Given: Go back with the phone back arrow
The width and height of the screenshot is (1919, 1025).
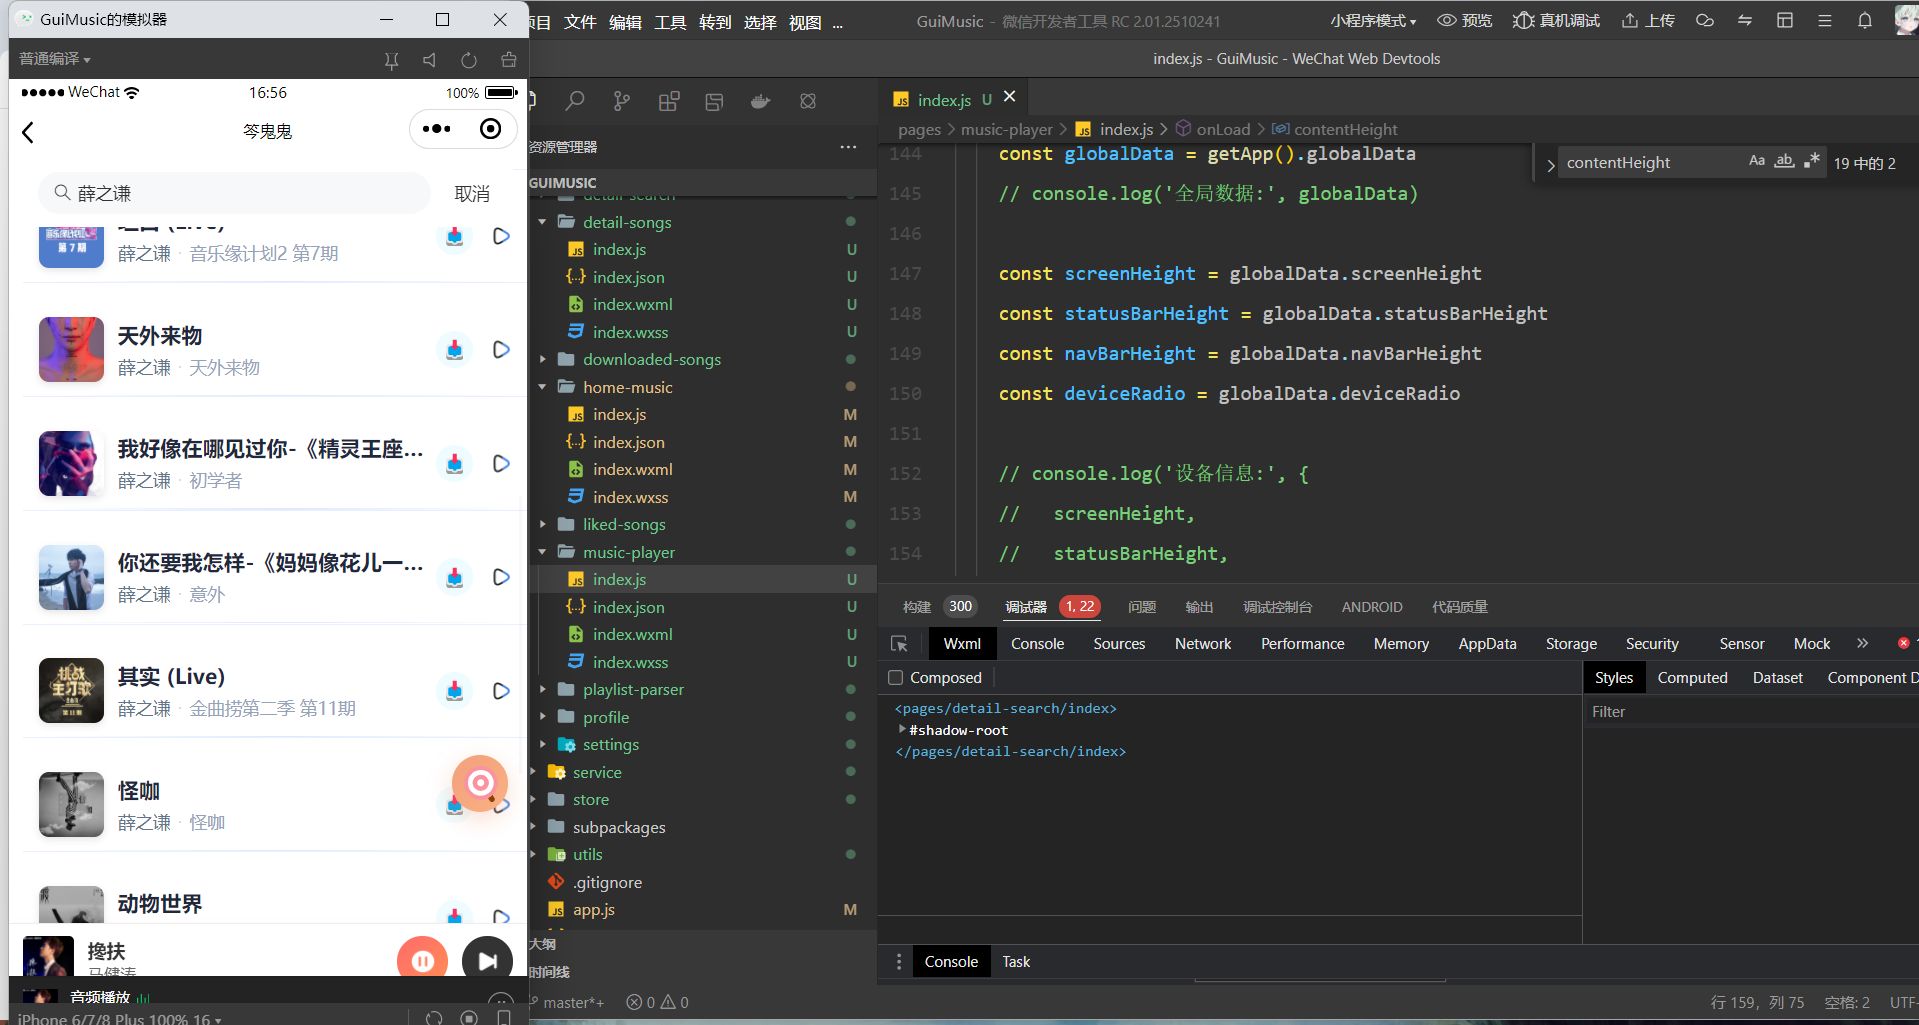Looking at the screenshot, I should (x=28, y=132).
